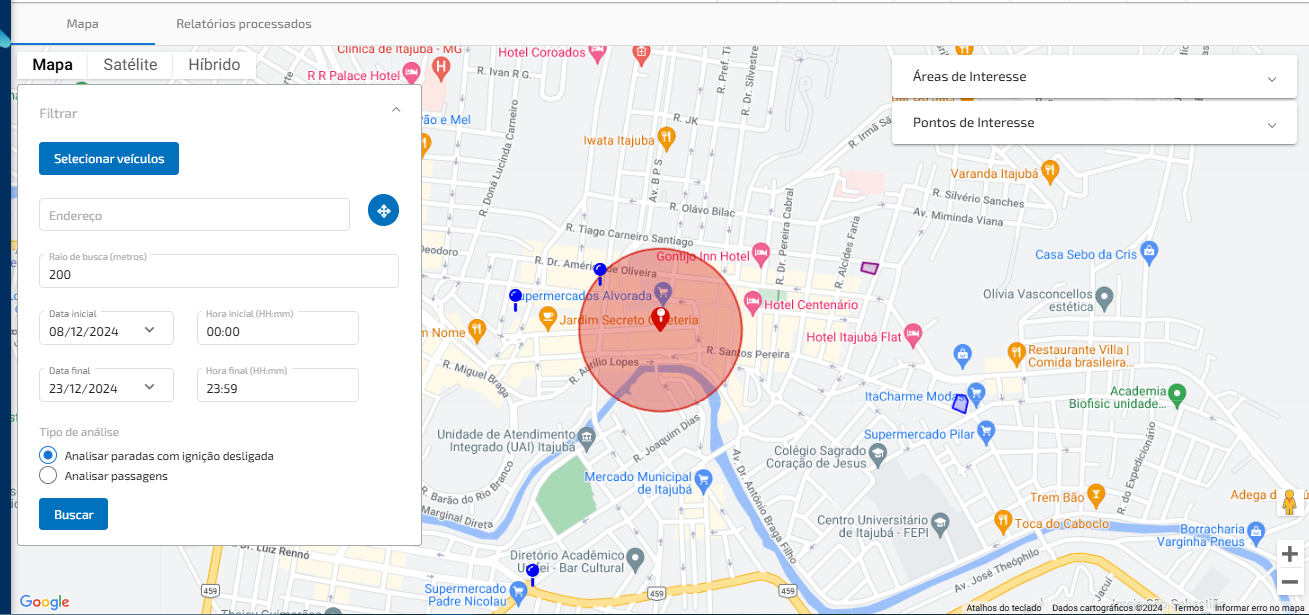
Task: Click the Endereço input field
Action: (x=194, y=214)
